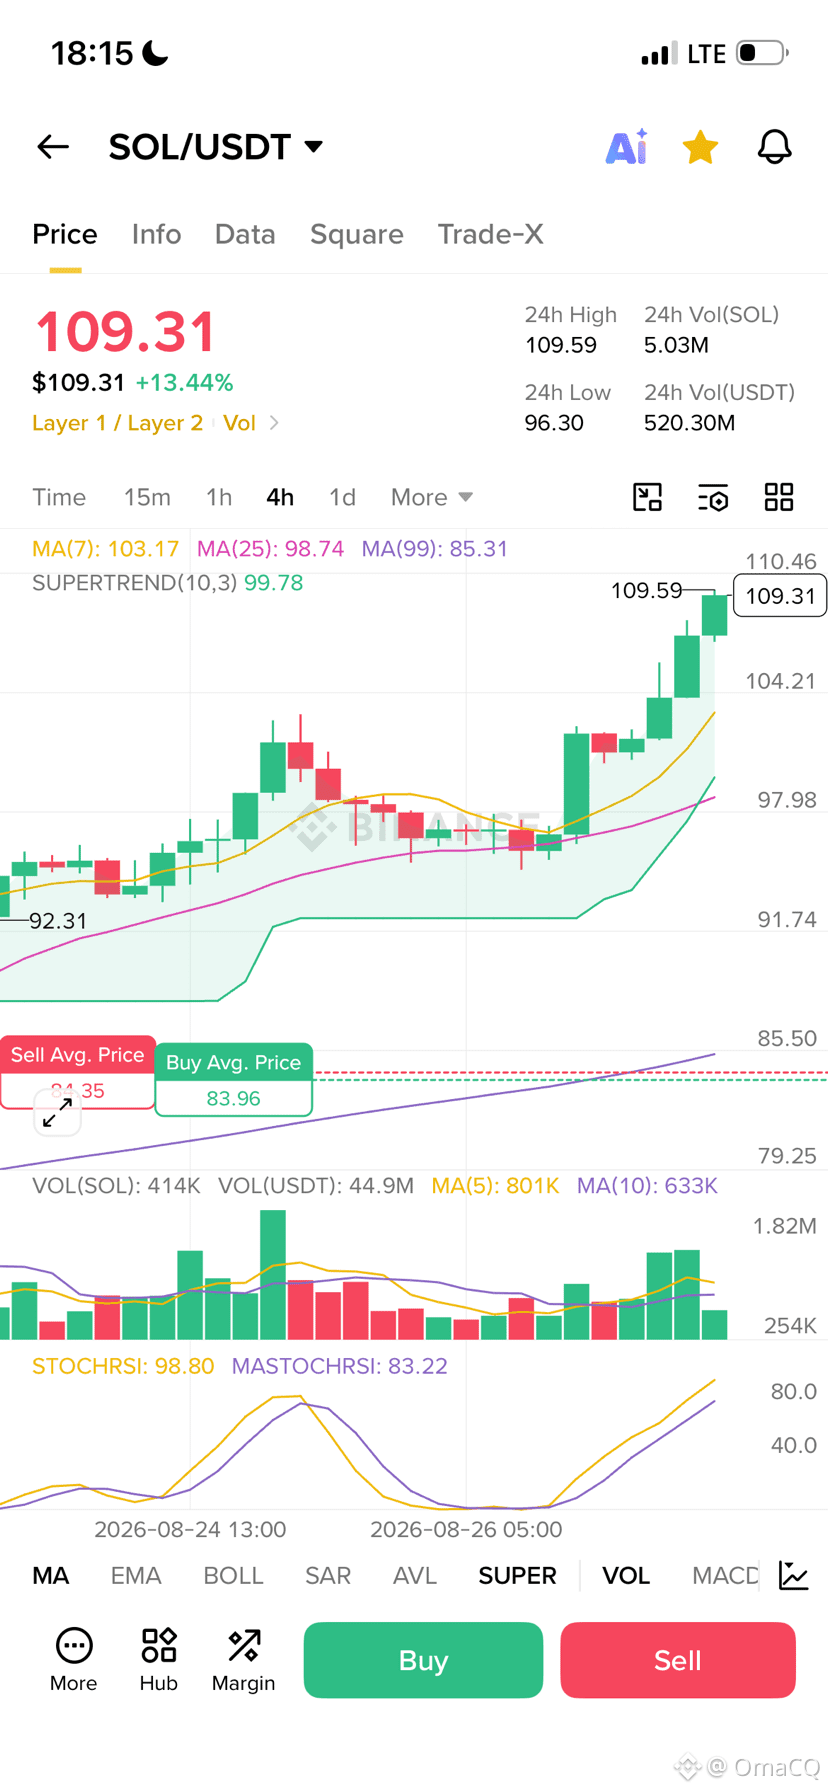
Task: Tap the Sell Avg. Price label
Action: click(77, 1055)
